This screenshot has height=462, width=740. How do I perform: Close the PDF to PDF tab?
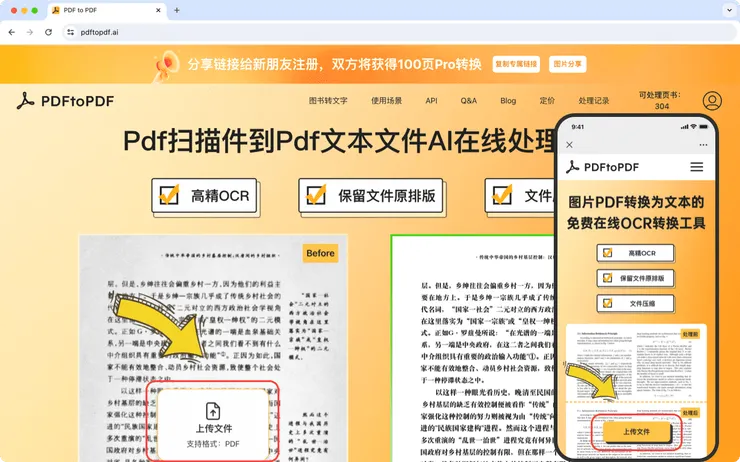pyautogui.click(x=158, y=10)
